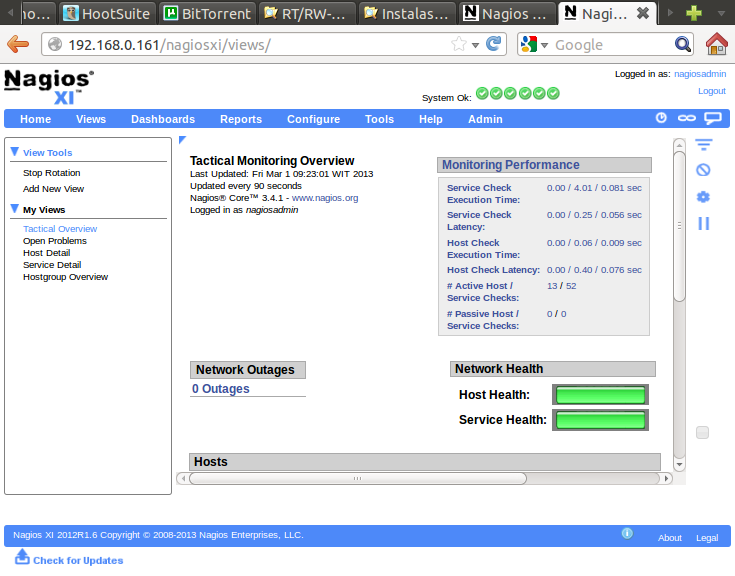Open the Configure menu

(x=313, y=119)
